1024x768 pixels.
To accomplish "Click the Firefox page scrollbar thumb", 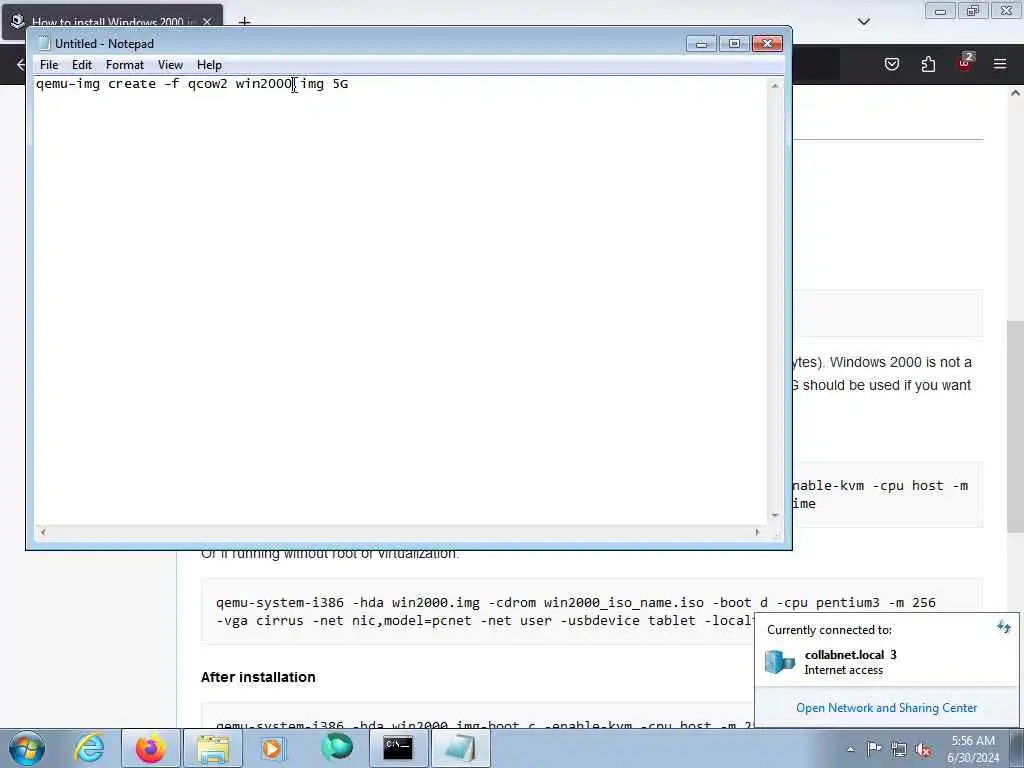I will tap(1015, 426).
